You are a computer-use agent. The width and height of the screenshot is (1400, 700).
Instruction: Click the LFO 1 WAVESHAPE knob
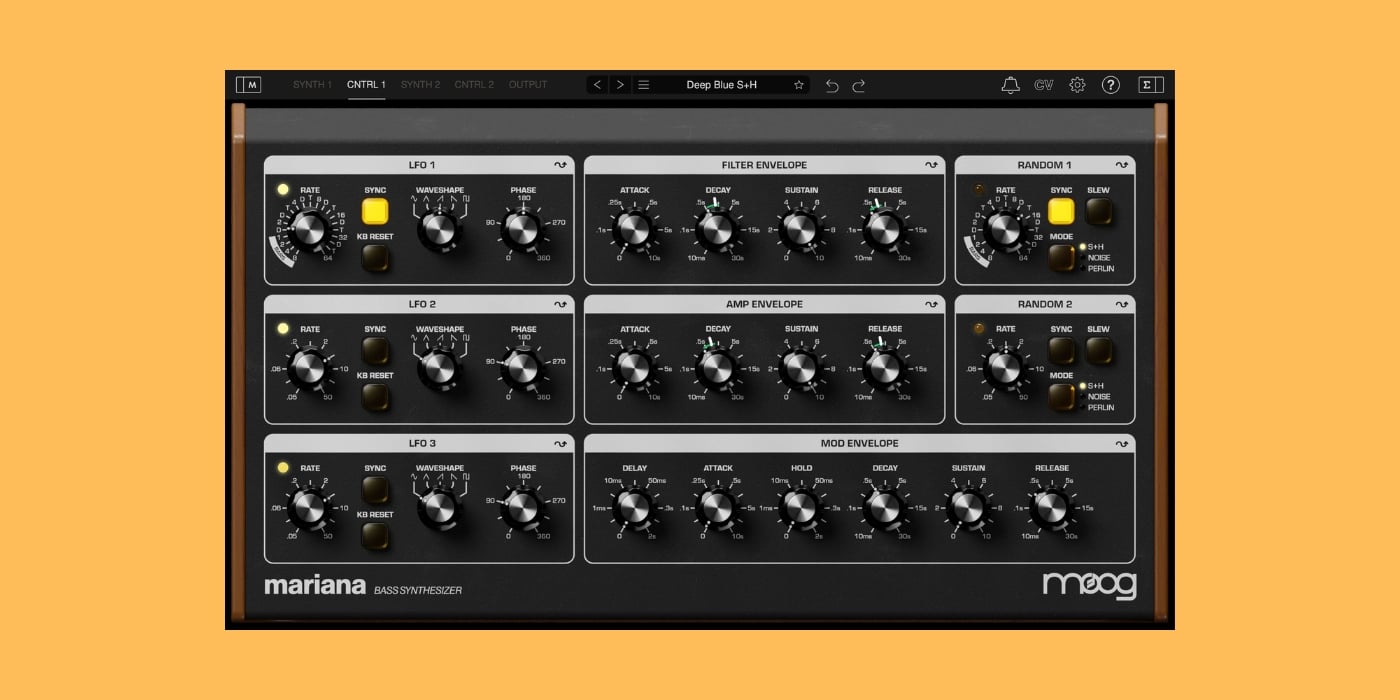439,230
